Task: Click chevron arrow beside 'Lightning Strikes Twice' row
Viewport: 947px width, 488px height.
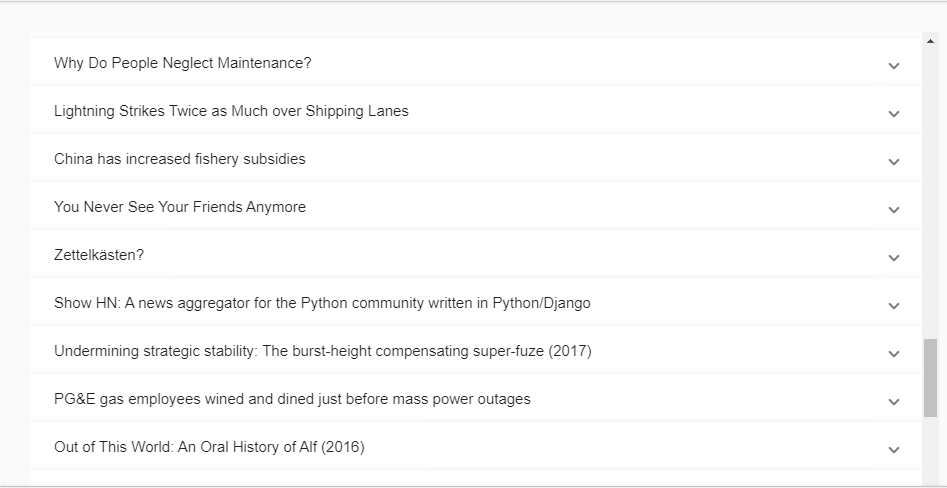Action: (x=893, y=114)
